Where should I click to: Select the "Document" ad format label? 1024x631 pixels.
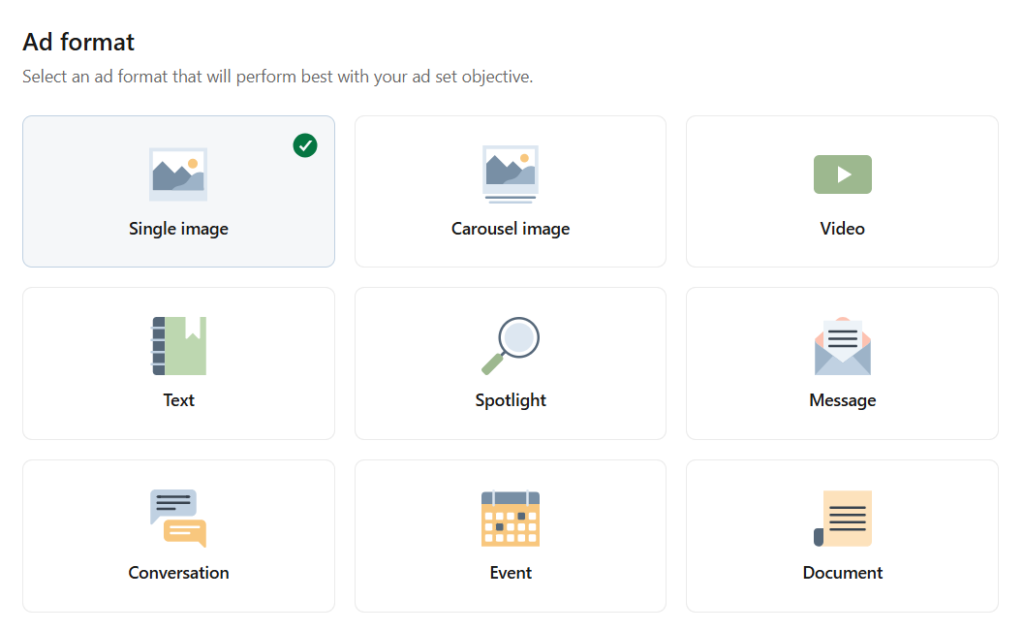(x=842, y=573)
